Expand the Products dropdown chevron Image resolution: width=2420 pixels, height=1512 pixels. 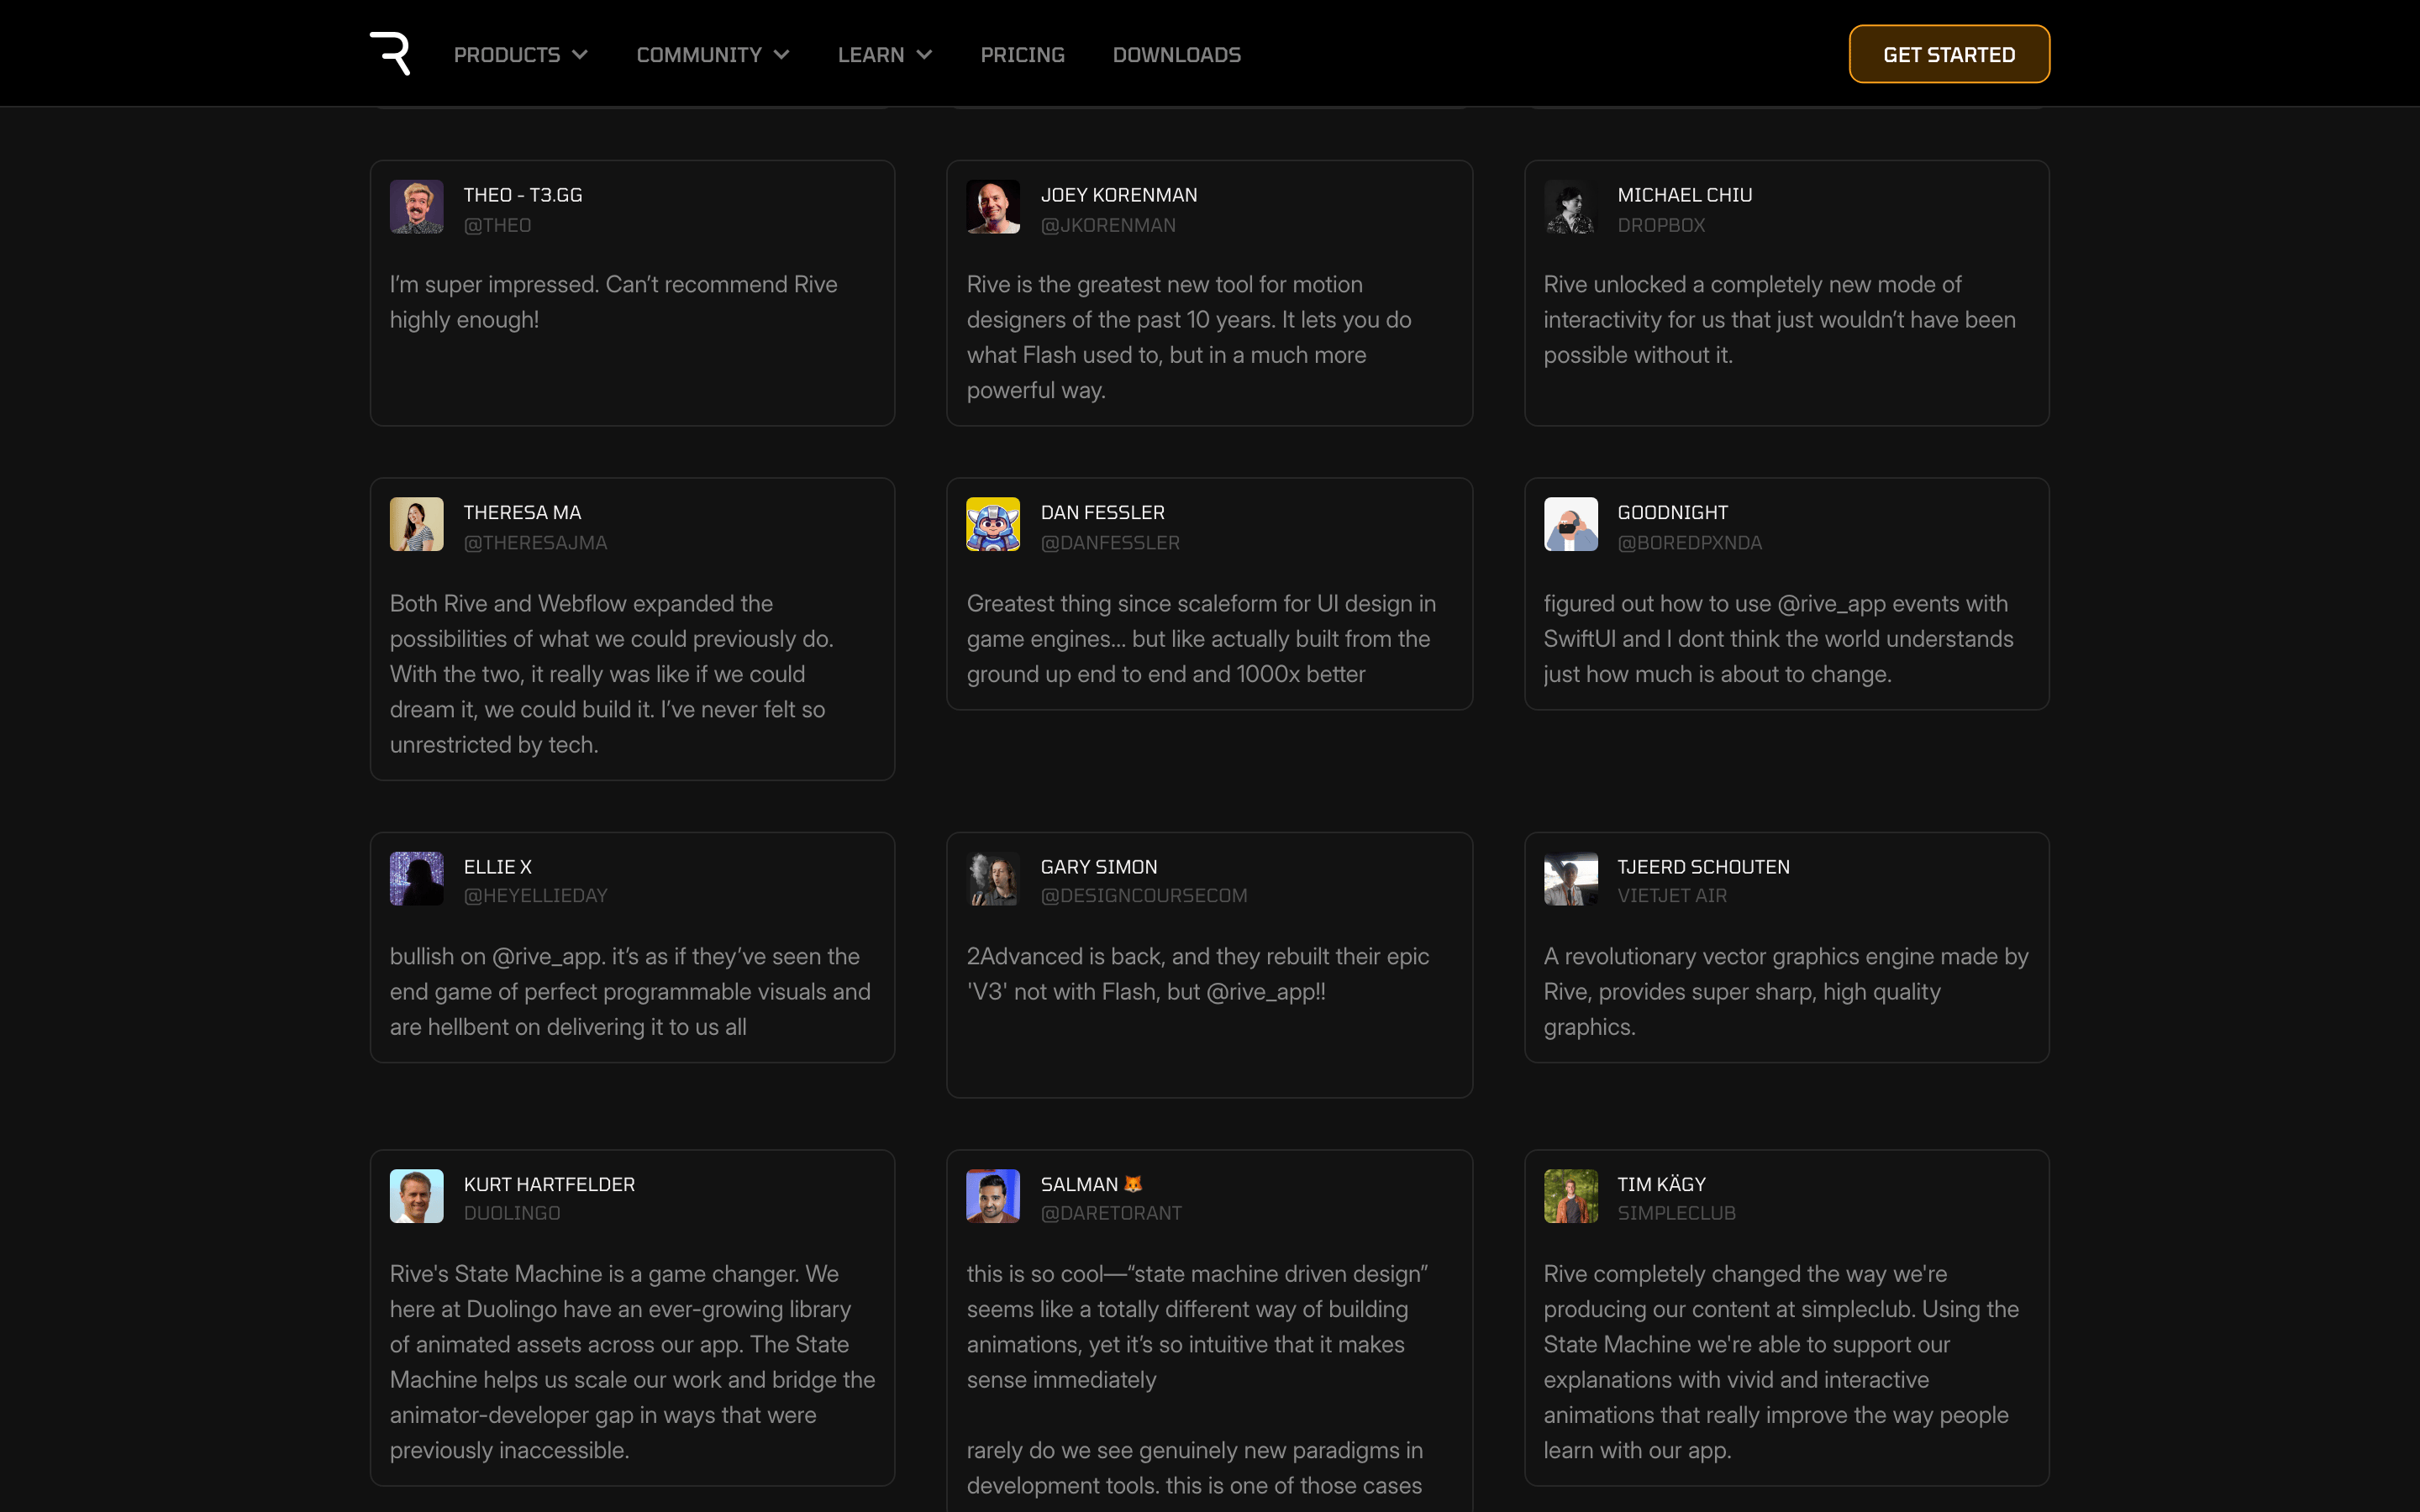click(580, 55)
